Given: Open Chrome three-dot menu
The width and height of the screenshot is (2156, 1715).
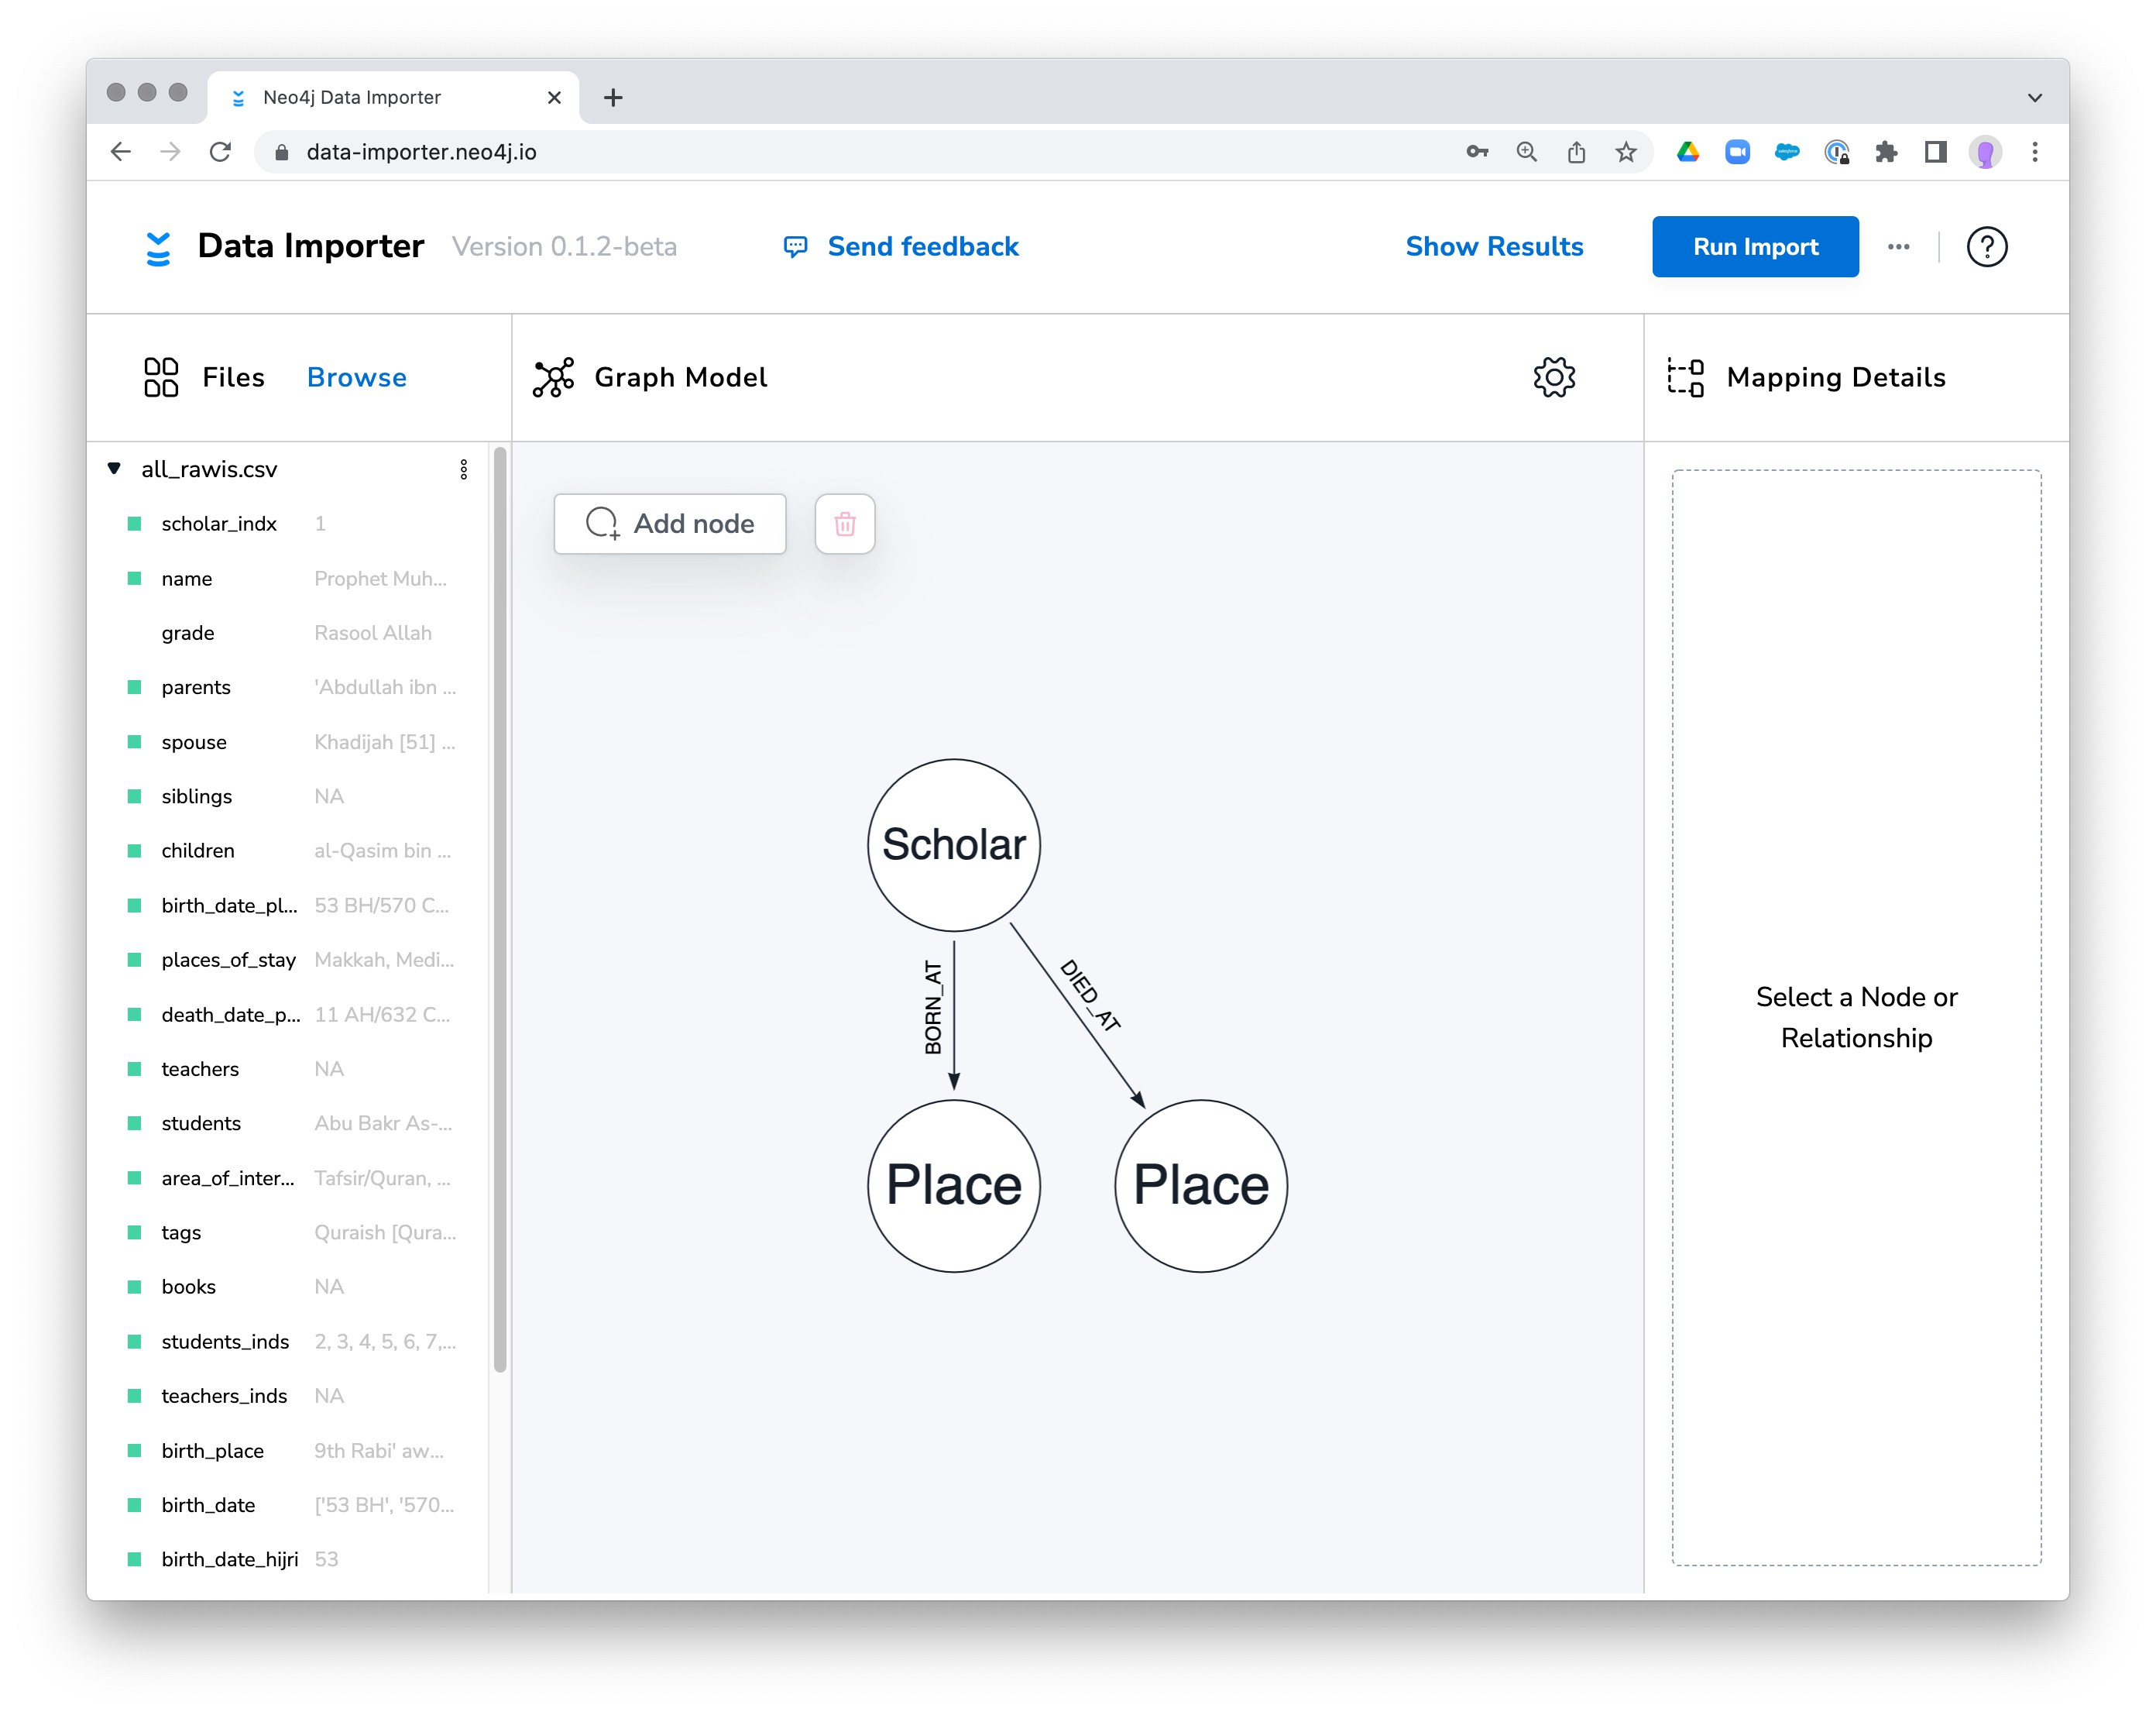Looking at the screenshot, I should [x=2034, y=152].
